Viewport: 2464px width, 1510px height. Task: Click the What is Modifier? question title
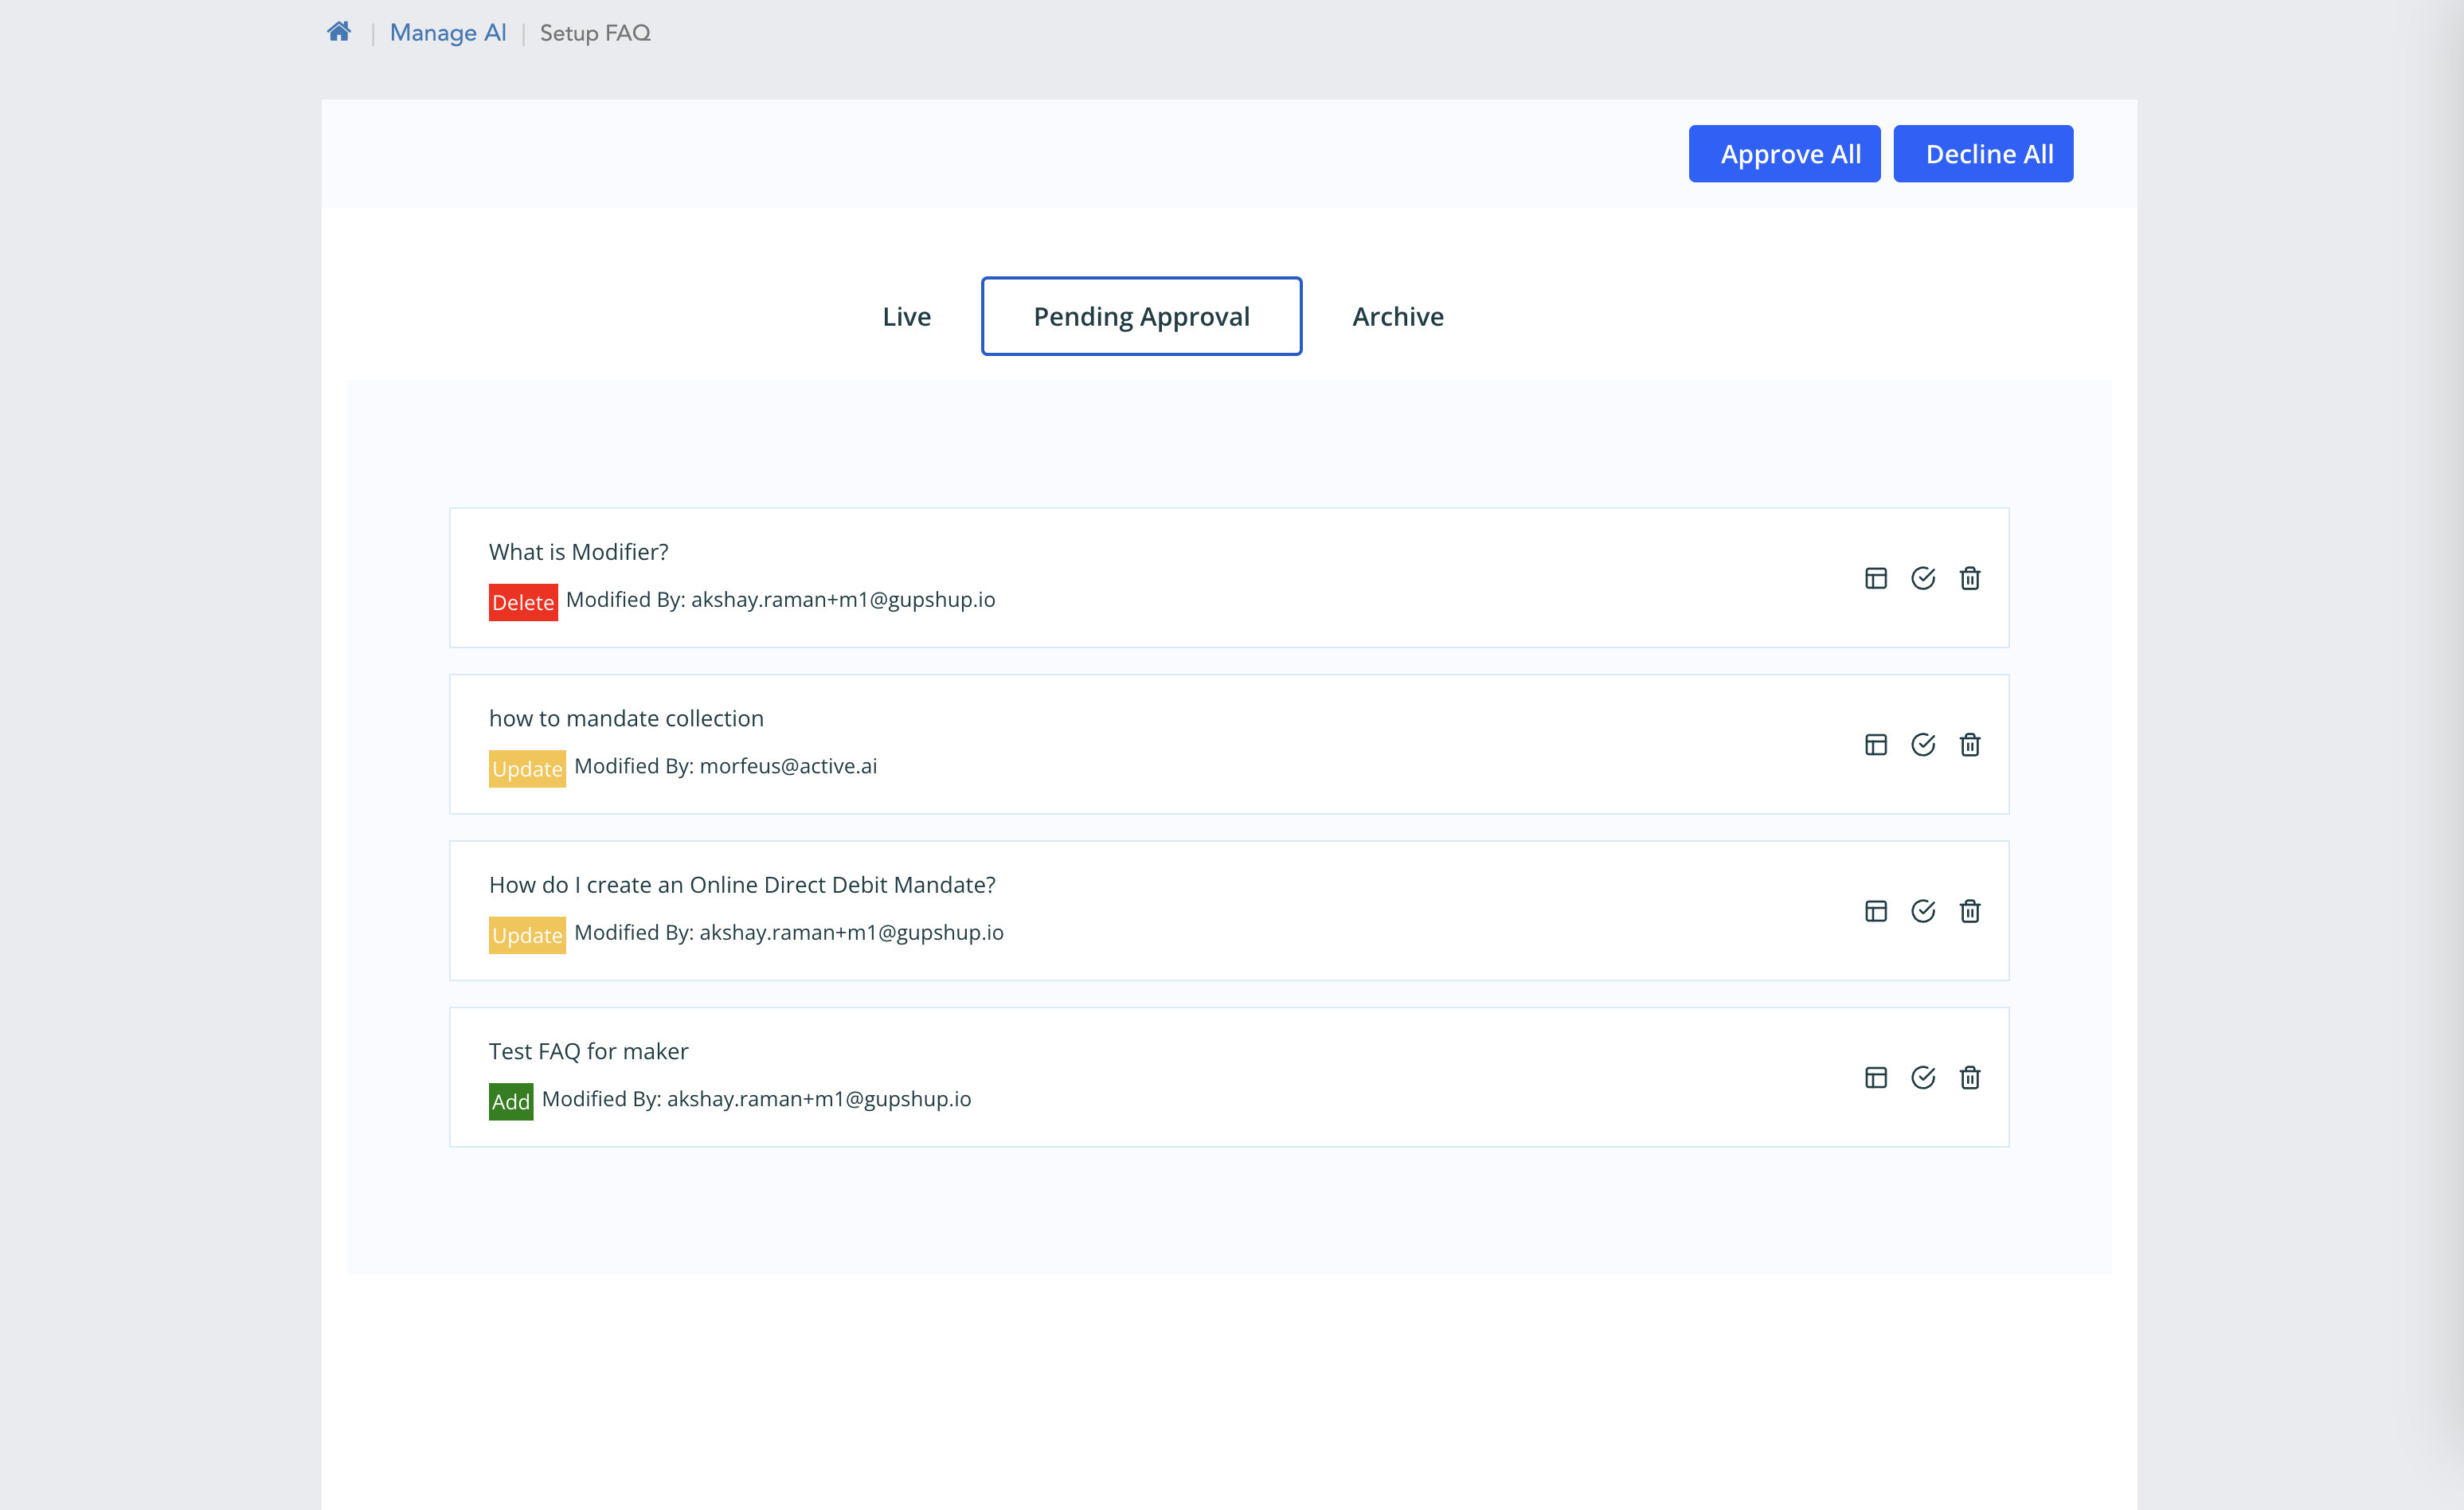click(578, 552)
